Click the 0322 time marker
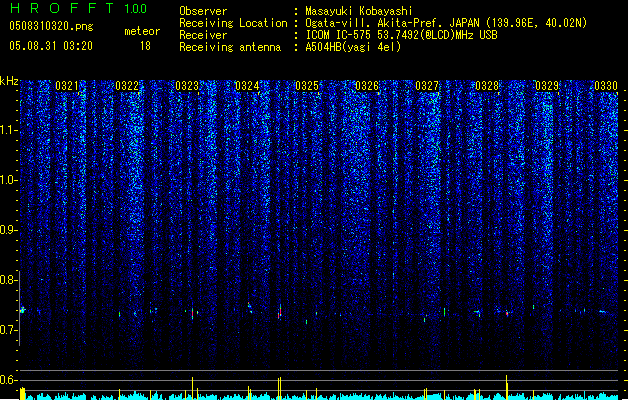Screen dimensions: 629x400 click(127, 86)
